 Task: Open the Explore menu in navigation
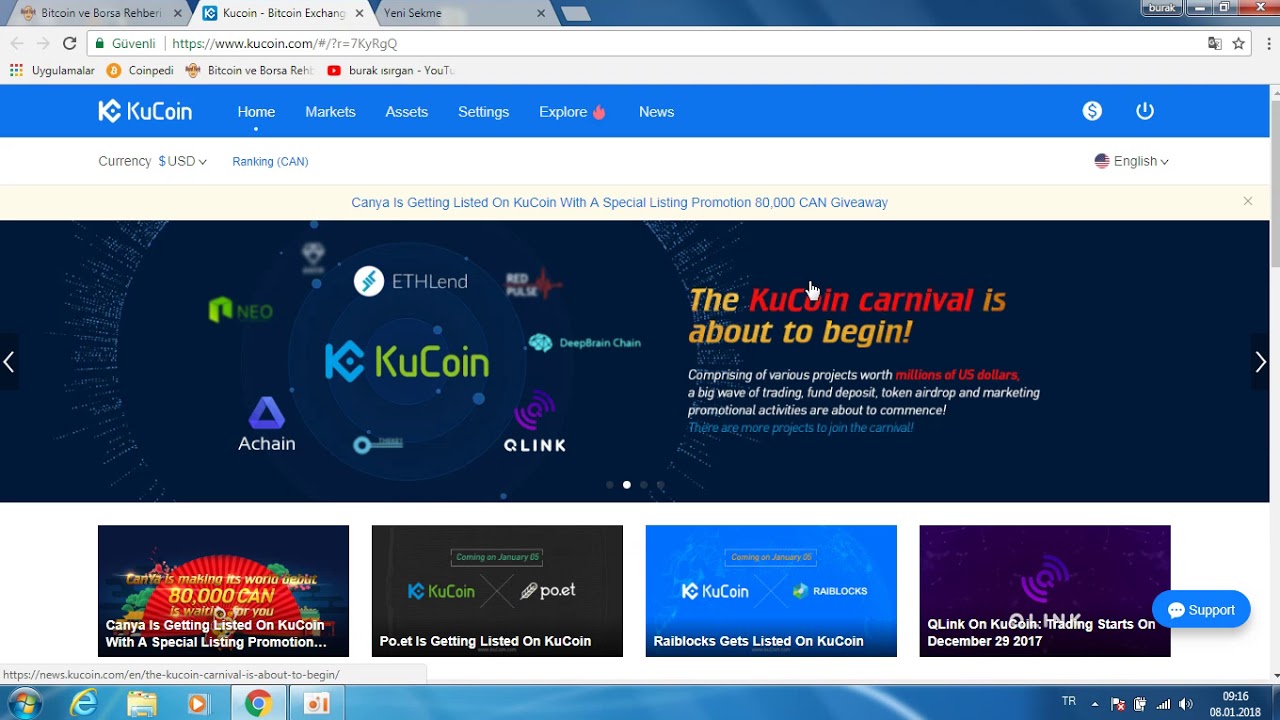572,112
